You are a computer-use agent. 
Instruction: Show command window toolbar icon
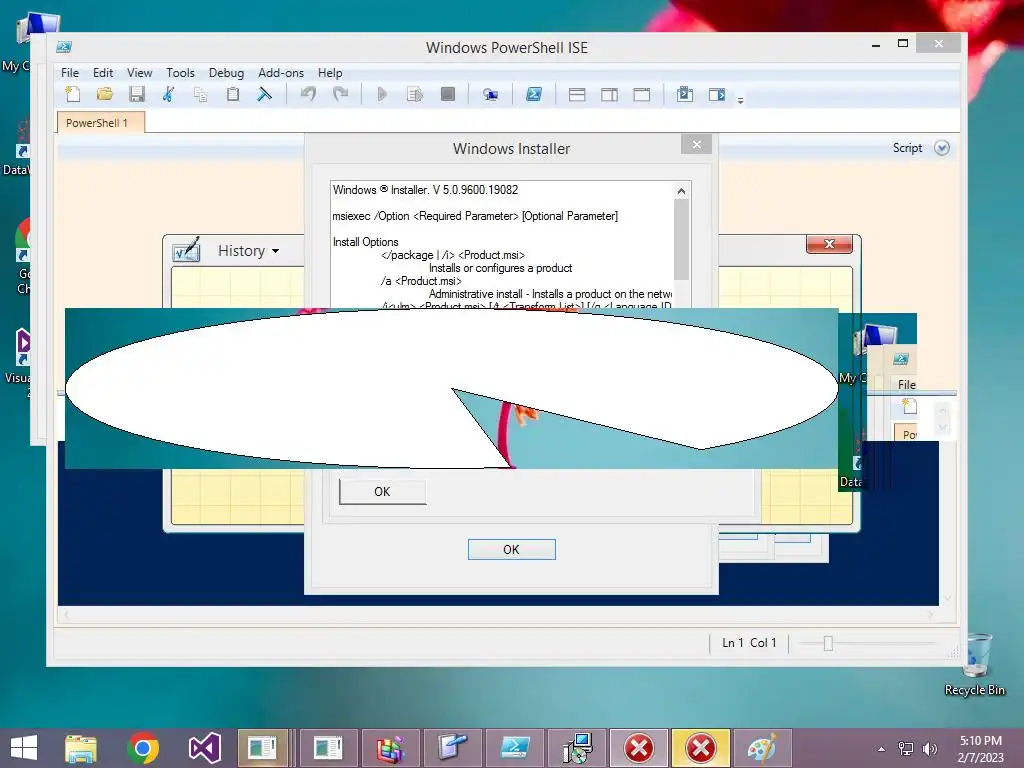tap(685, 95)
